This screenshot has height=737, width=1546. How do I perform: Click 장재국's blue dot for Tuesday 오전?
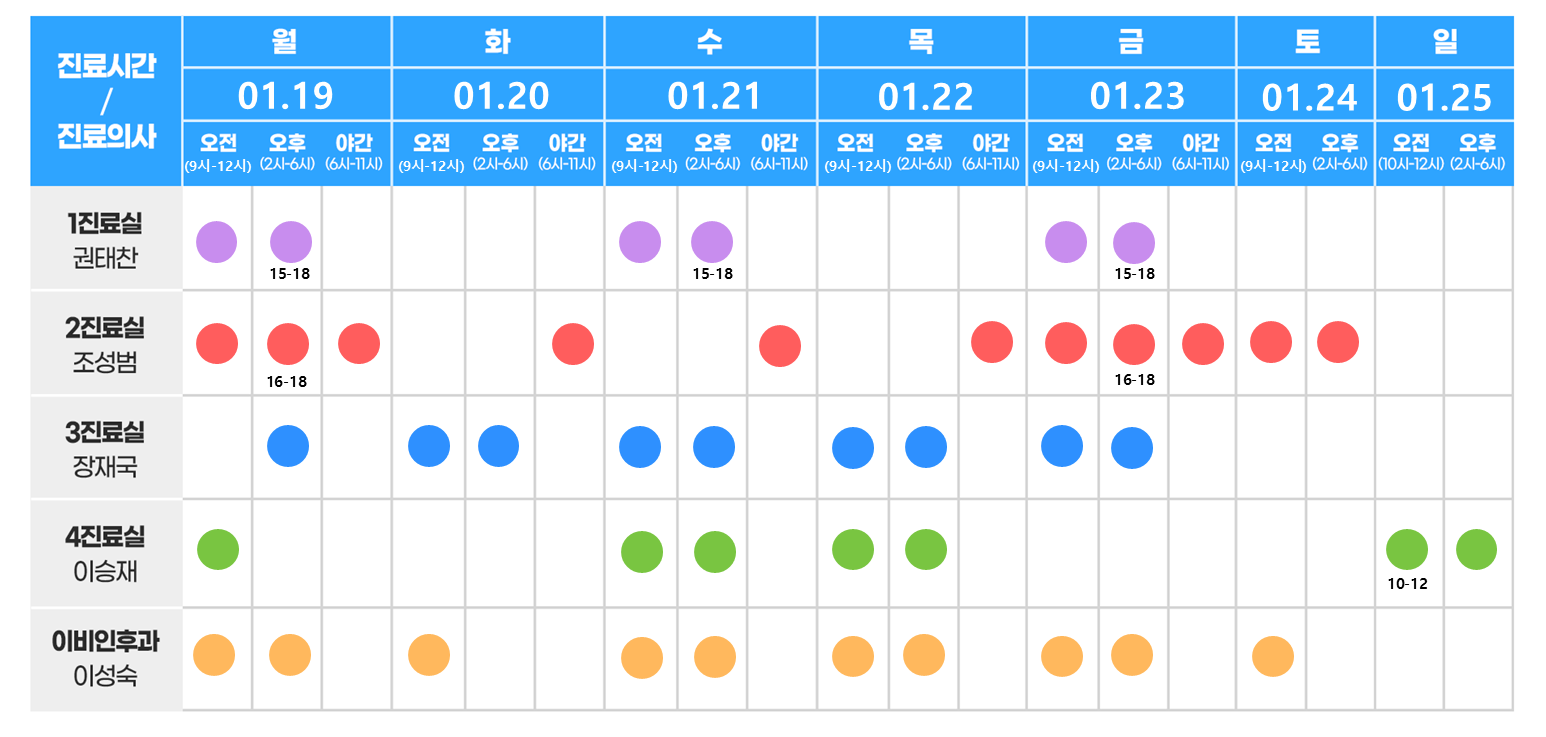click(429, 446)
